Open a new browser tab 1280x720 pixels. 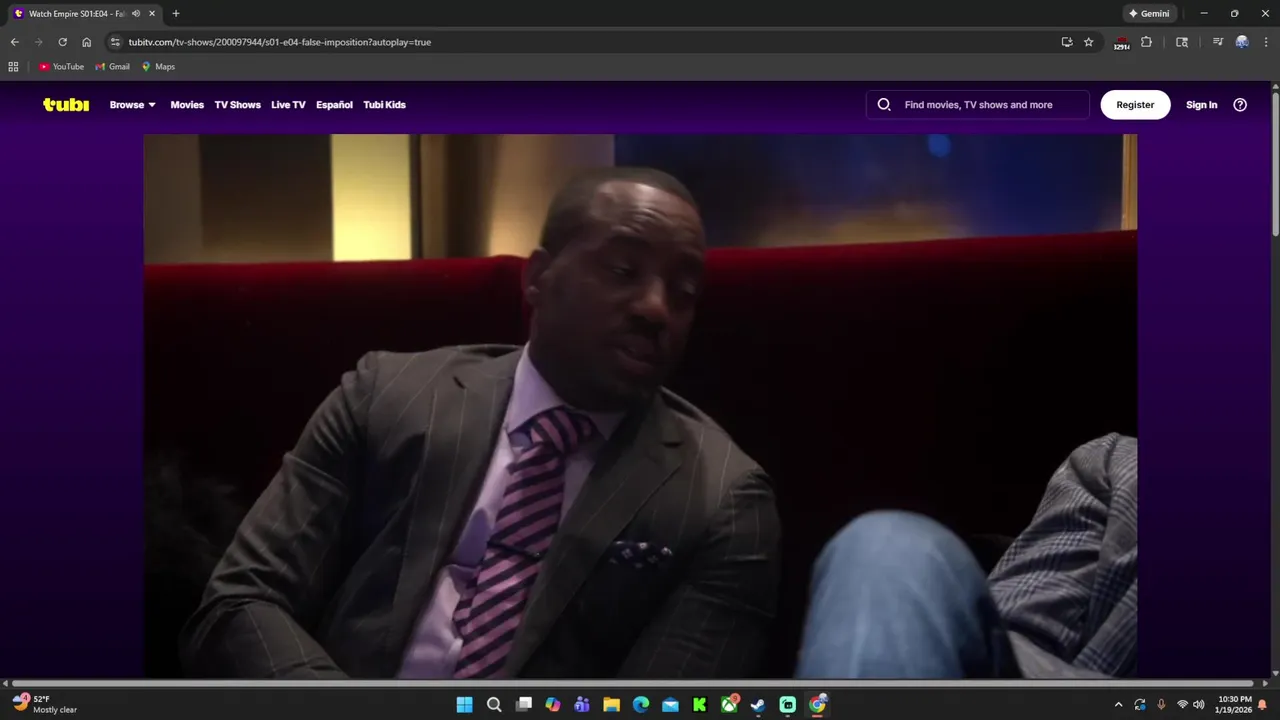(176, 14)
